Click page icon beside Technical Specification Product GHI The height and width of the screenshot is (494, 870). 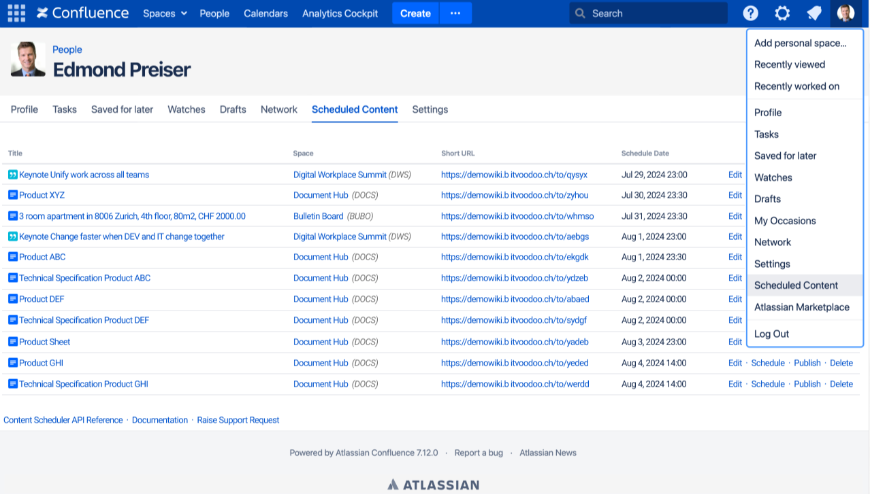[13, 384]
